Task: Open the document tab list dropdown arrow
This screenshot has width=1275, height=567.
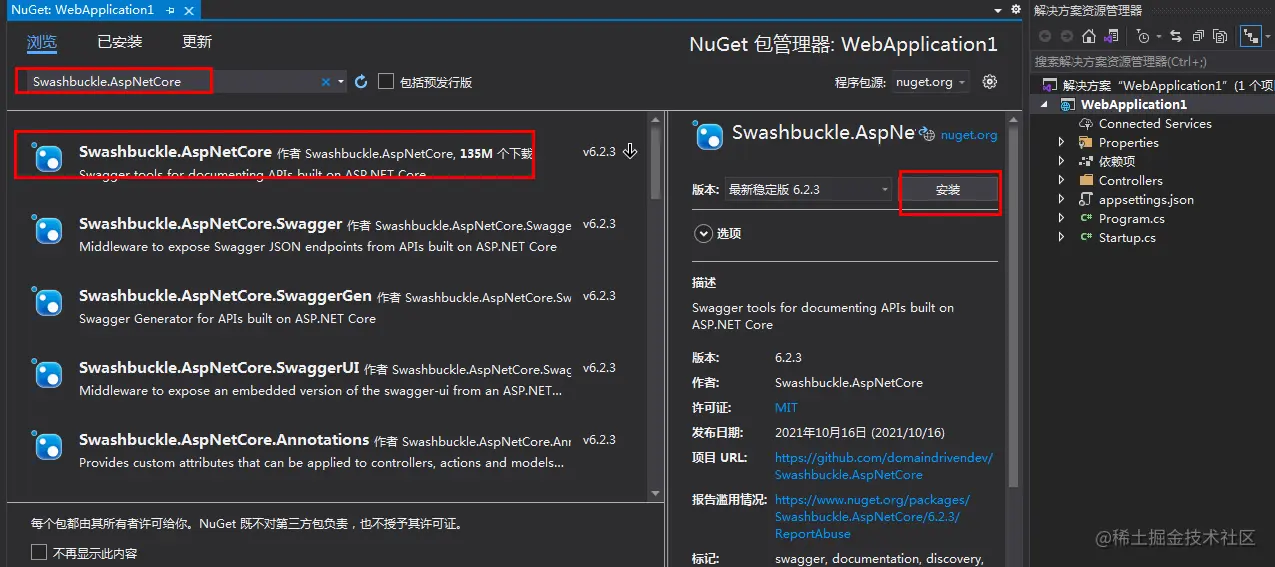Action: pos(1000,10)
